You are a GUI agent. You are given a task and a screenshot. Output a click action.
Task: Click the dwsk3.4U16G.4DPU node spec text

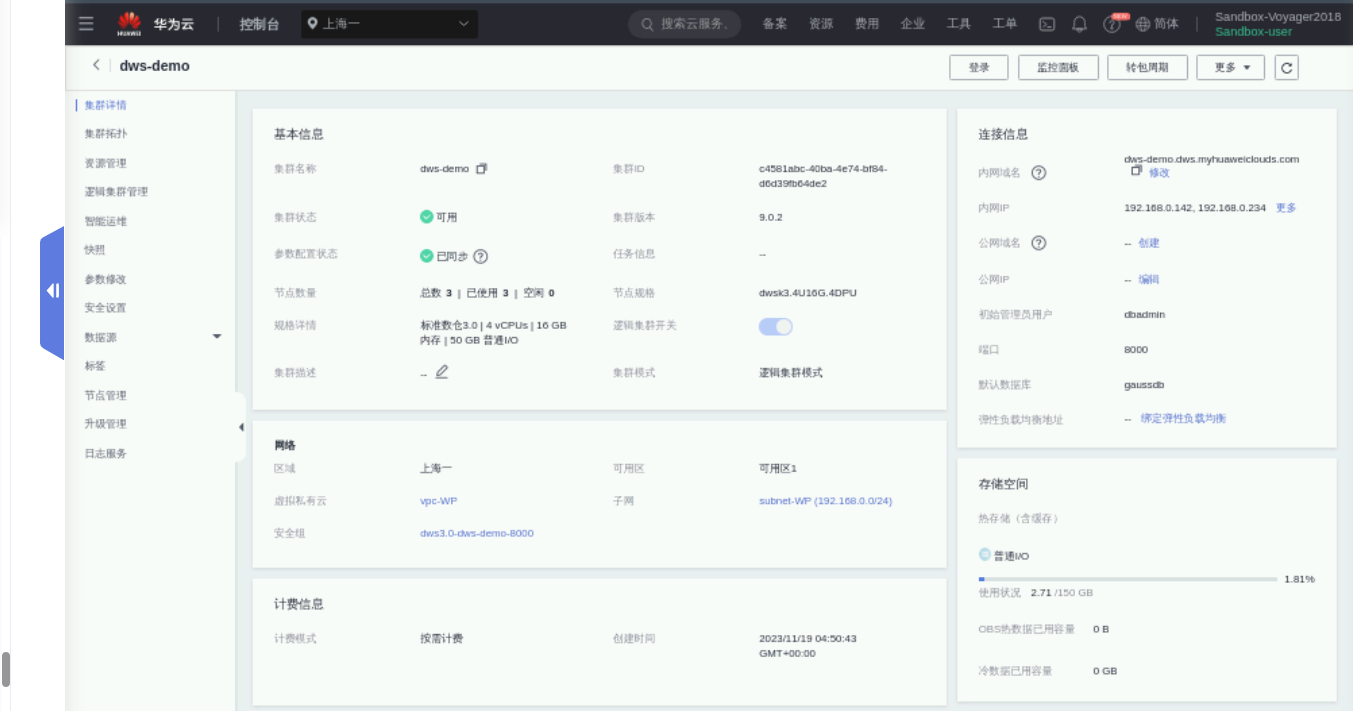[808, 293]
